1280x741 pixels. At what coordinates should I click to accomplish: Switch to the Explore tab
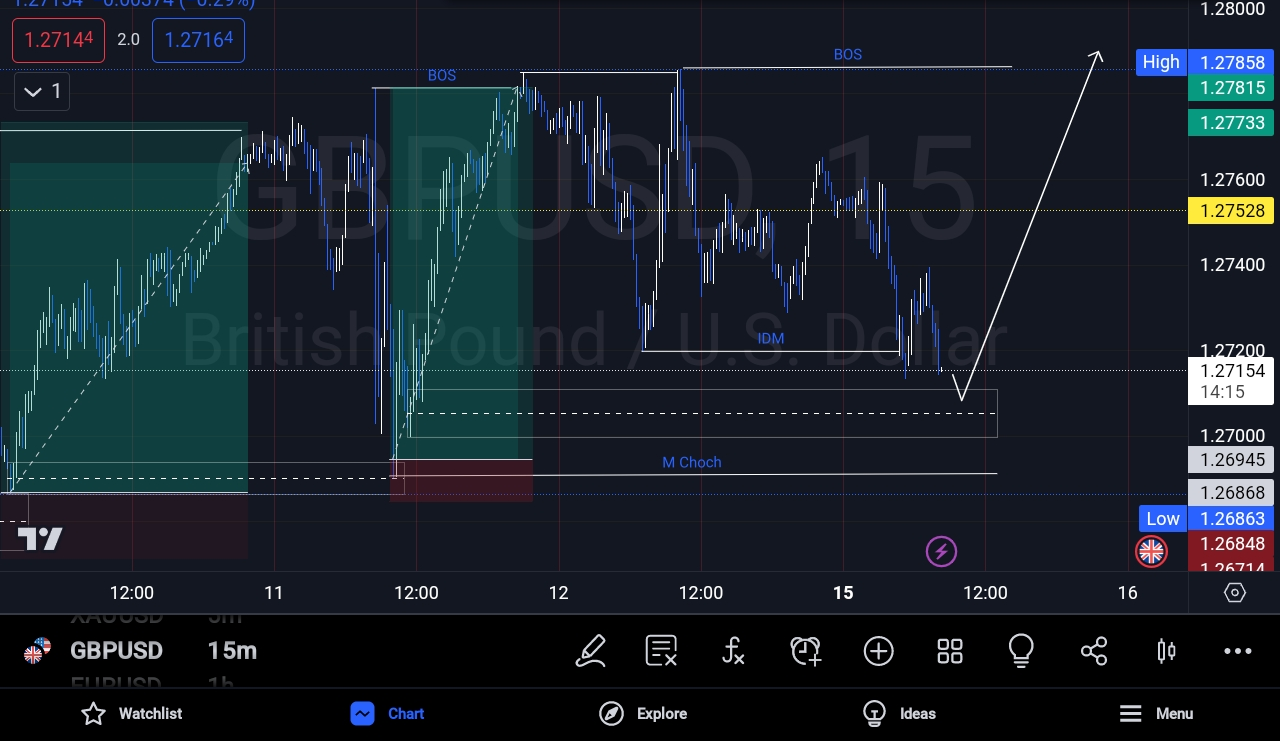pos(643,713)
